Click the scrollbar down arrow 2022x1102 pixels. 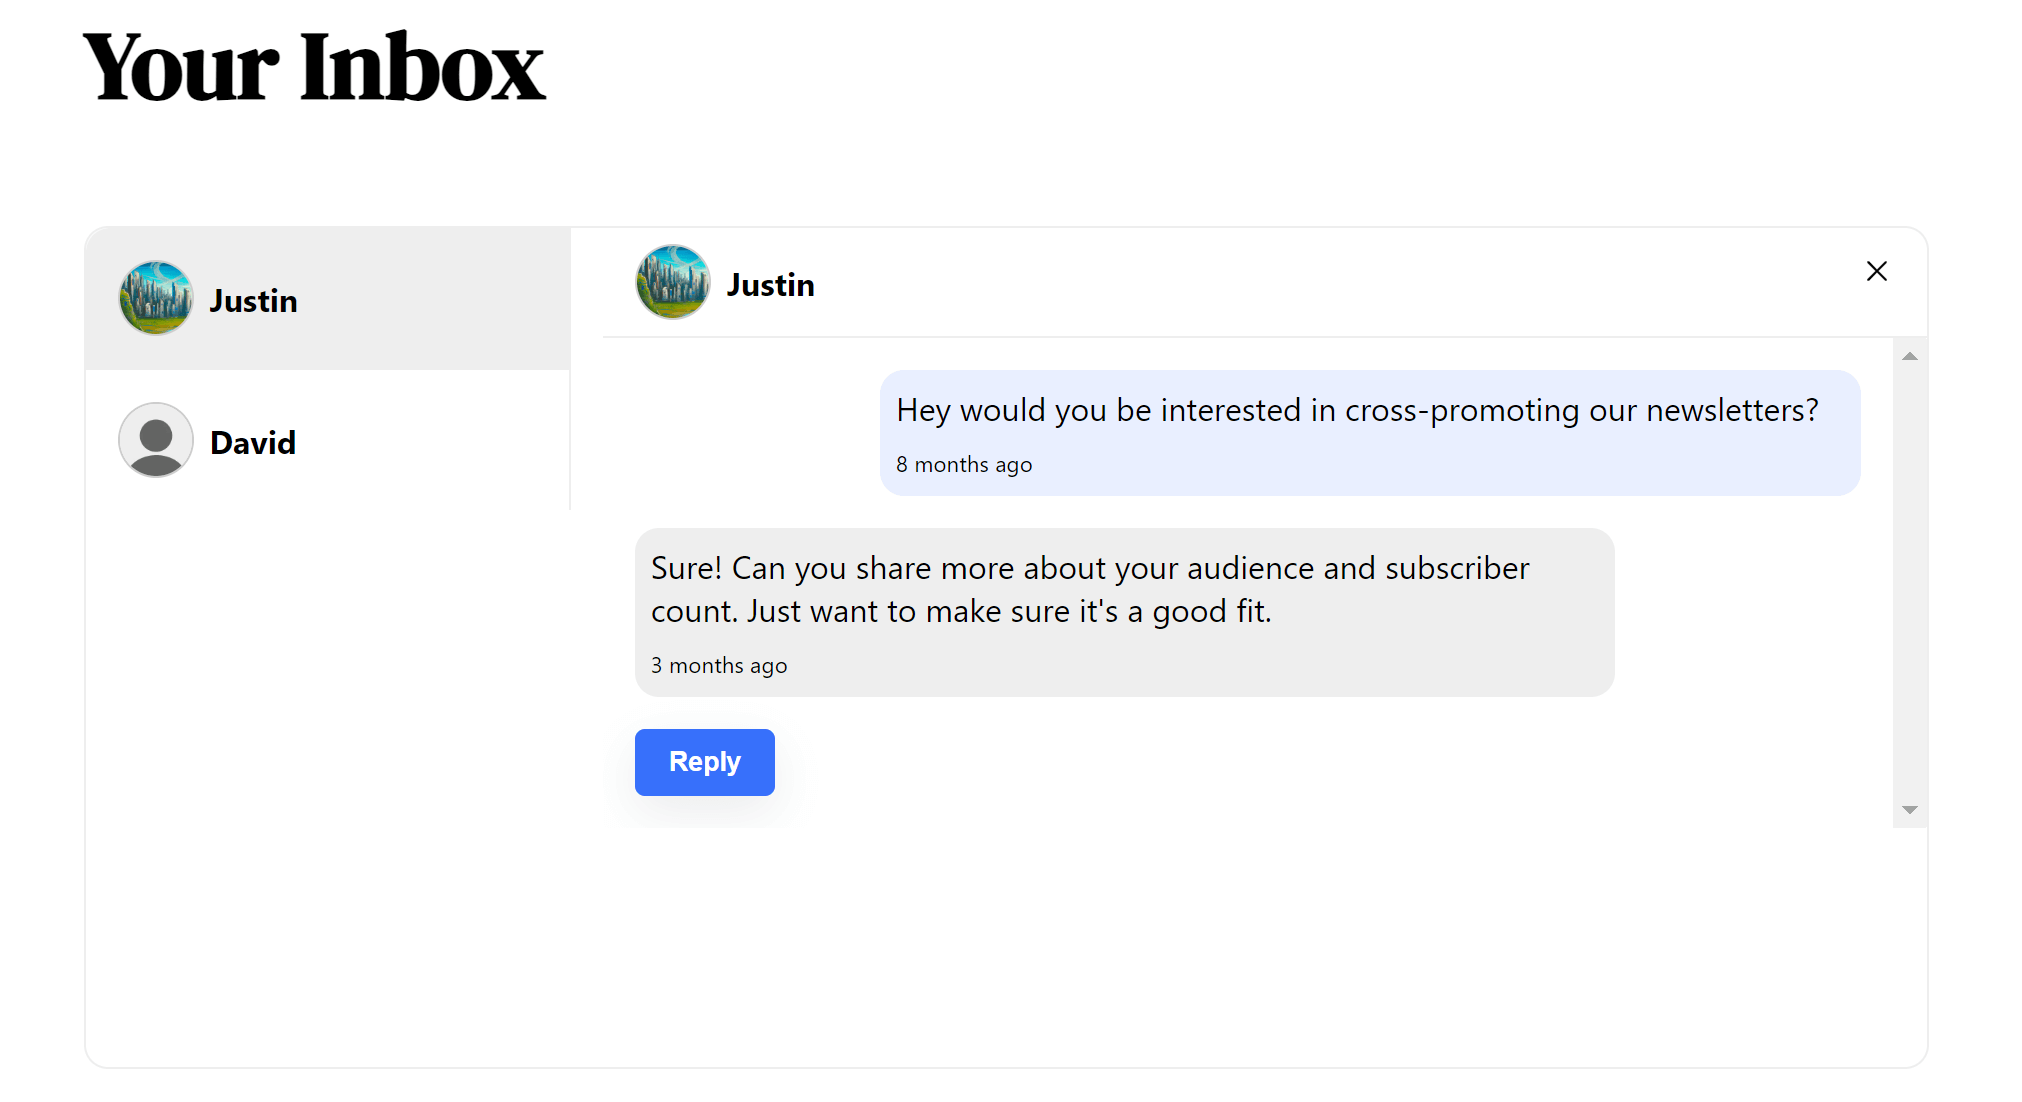tap(1910, 809)
